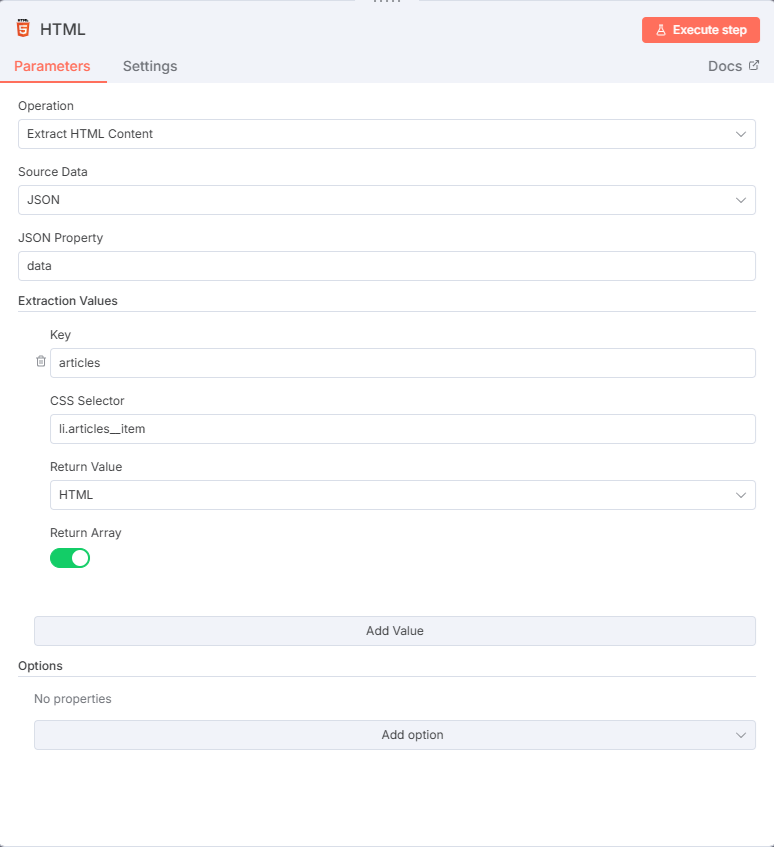Click into the JSON Property field
Screen dimensions: 774x847
click(x=386, y=266)
